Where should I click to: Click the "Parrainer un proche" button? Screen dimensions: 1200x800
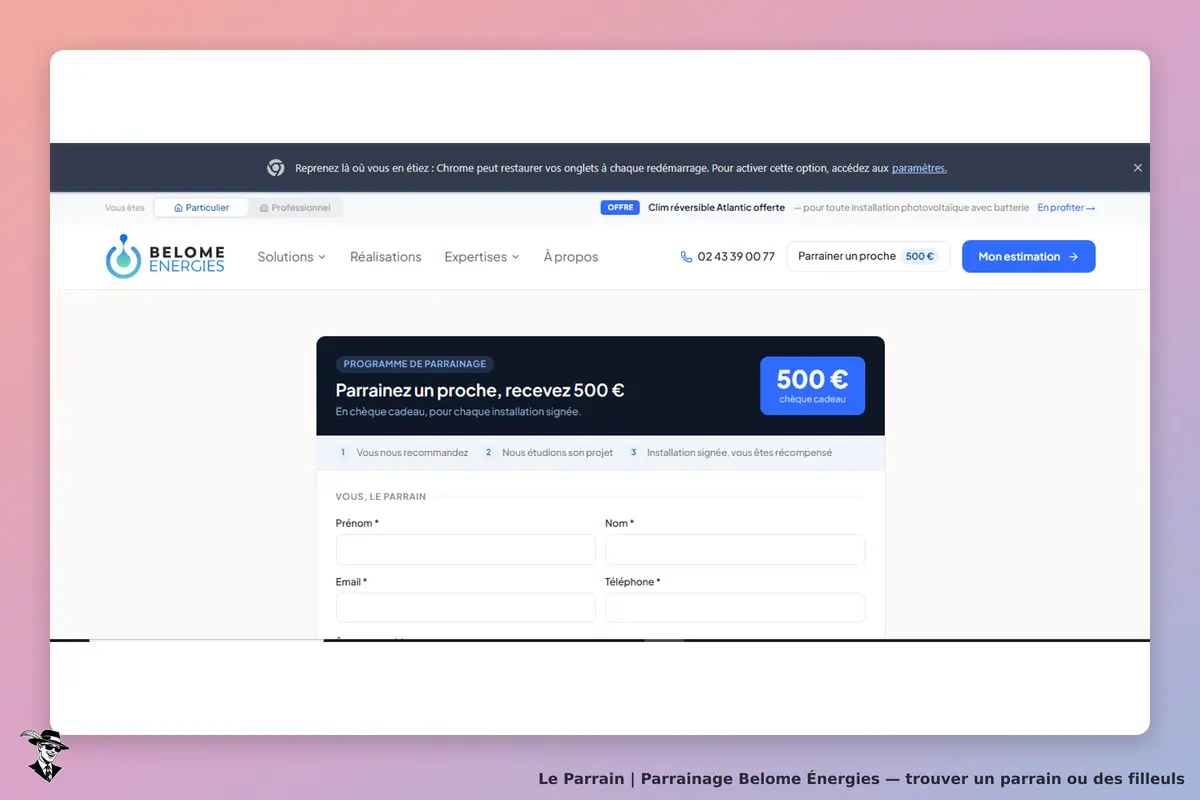coord(868,256)
